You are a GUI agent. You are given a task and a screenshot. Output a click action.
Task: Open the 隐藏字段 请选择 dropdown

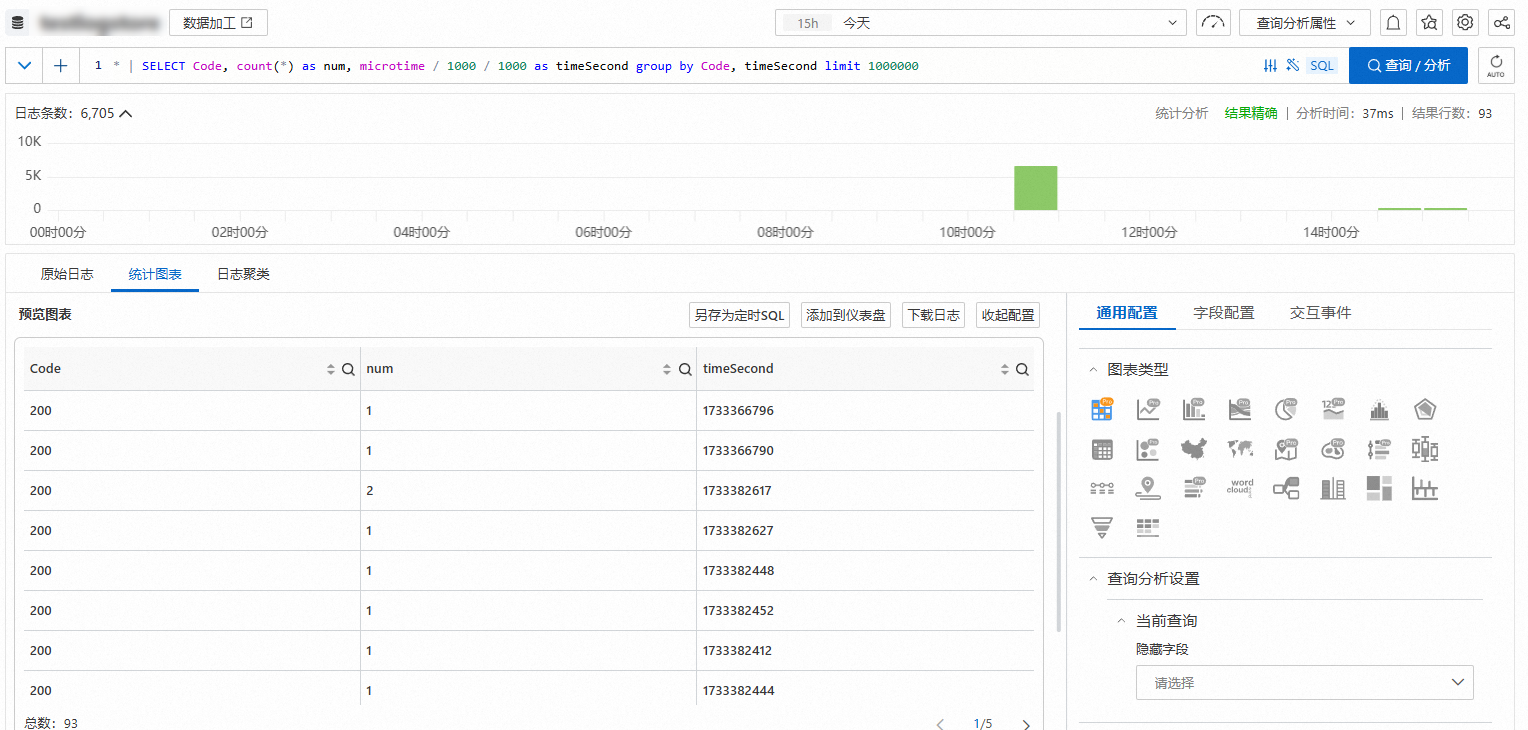tap(1305, 683)
